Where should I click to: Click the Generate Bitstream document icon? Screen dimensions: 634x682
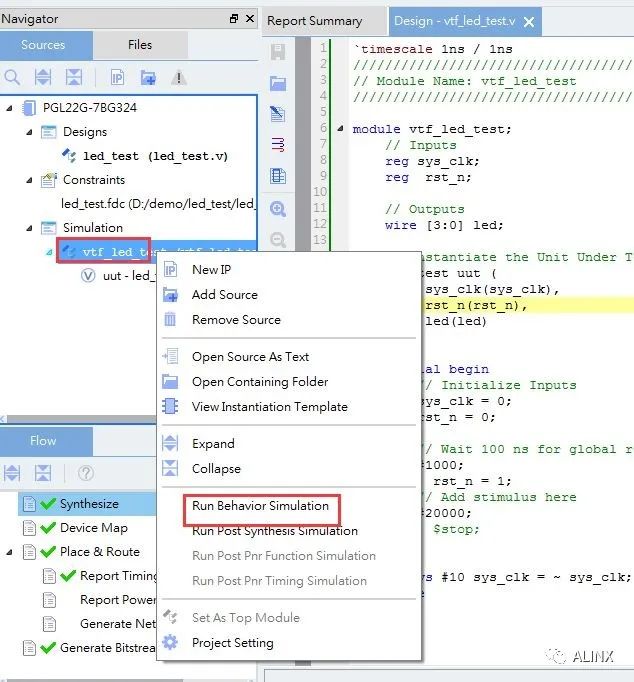[29, 648]
